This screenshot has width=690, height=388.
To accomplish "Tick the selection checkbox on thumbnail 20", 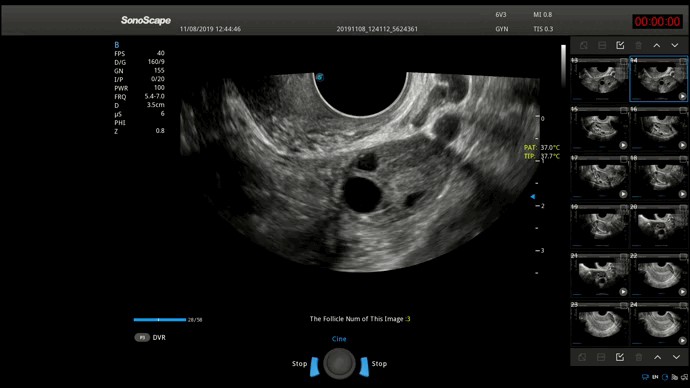I will 683,208.
